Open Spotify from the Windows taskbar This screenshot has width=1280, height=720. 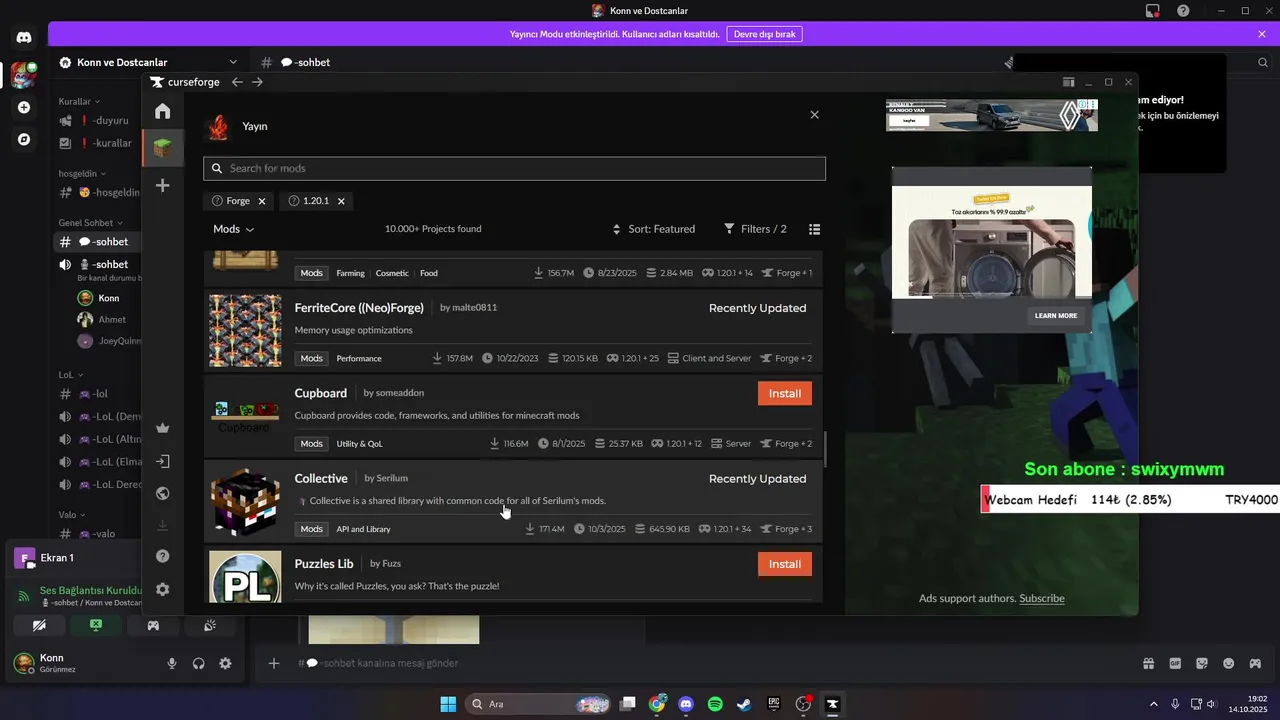(x=715, y=704)
